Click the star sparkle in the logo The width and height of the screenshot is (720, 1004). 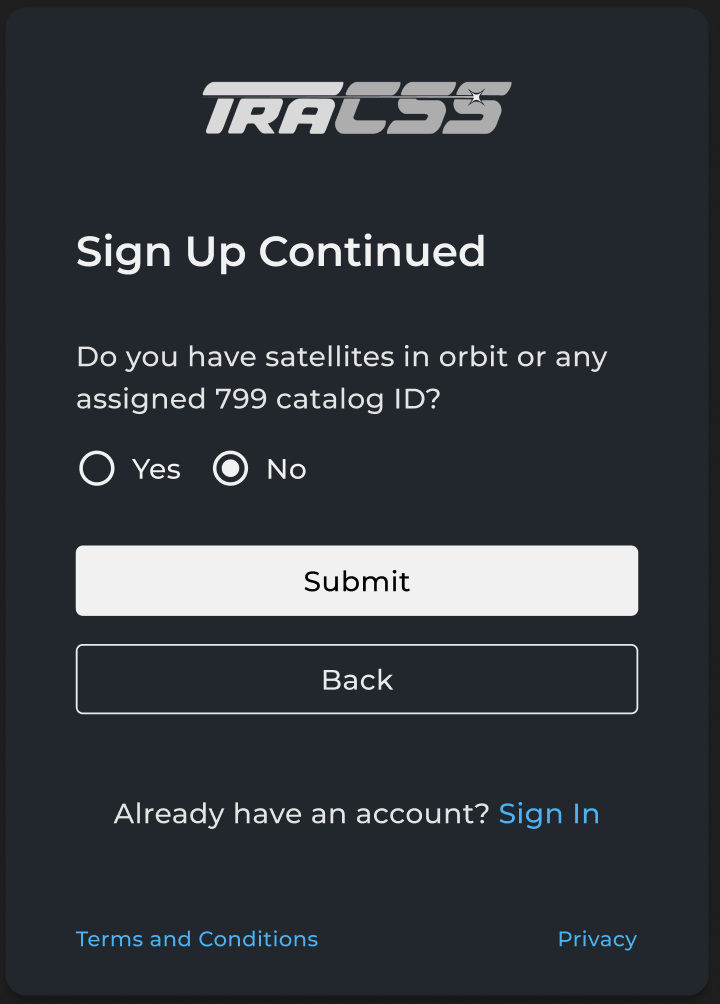pos(477,97)
